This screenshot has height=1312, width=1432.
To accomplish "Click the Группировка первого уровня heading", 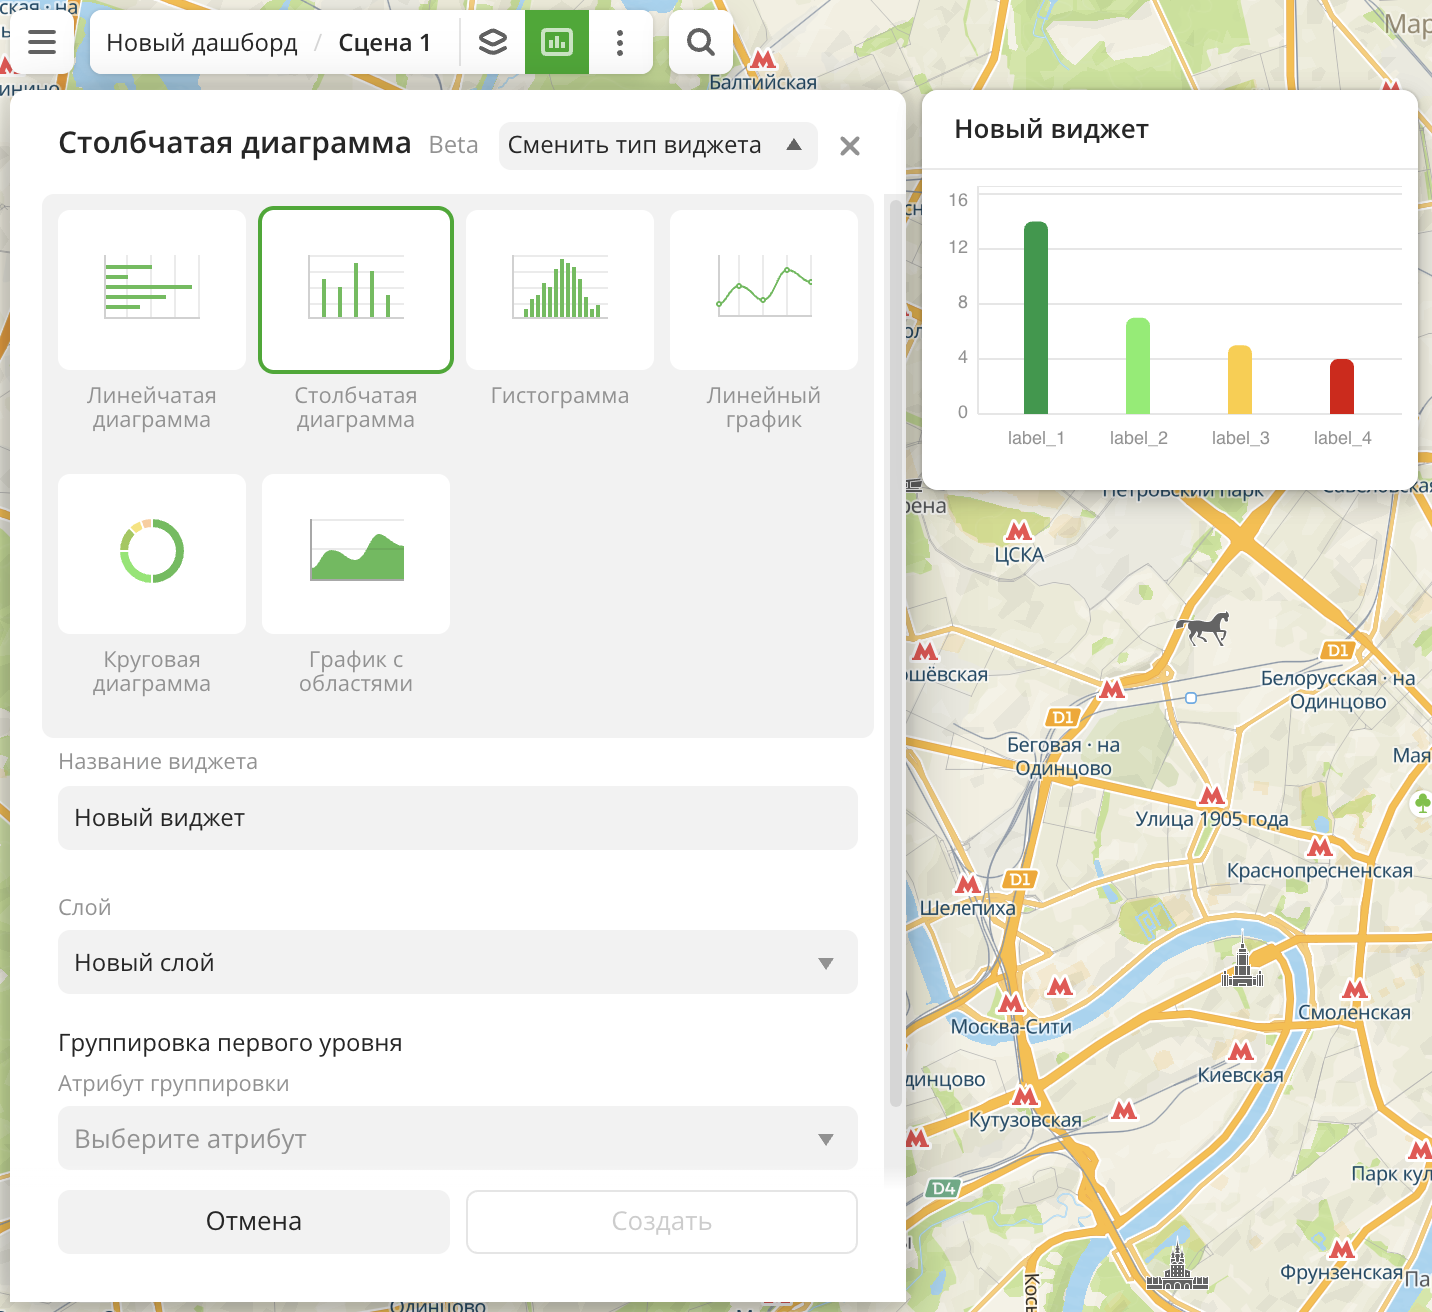I will coord(230,1043).
